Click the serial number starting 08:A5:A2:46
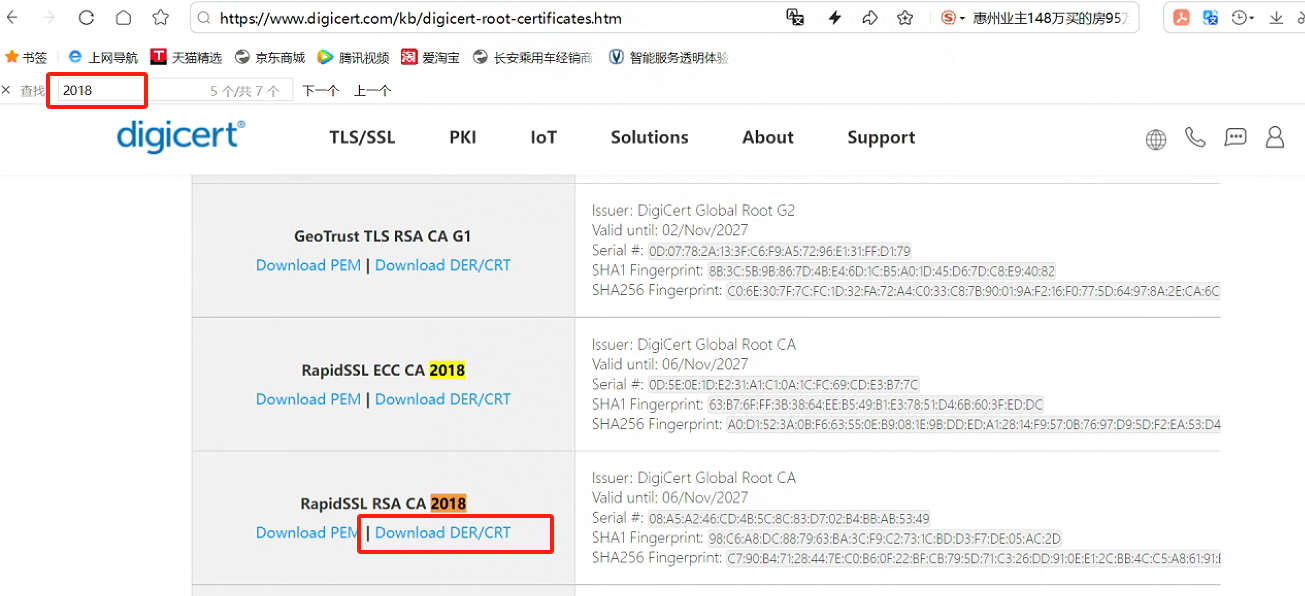This screenshot has height=596, width=1305. 789,519
